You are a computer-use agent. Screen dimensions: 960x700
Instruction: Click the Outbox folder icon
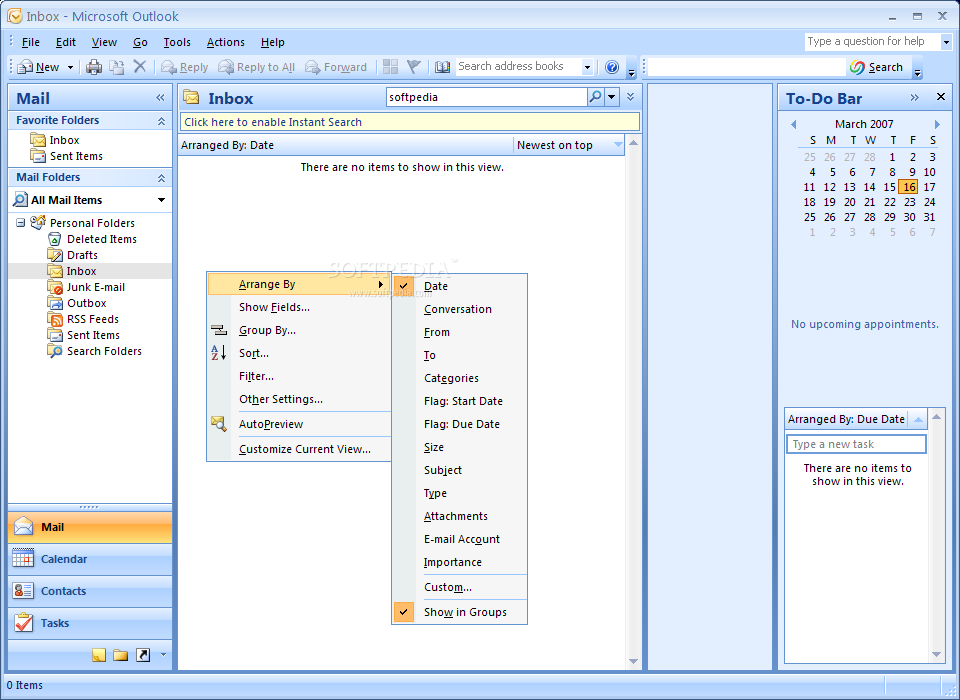pyautogui.click(x=55, y=303)
